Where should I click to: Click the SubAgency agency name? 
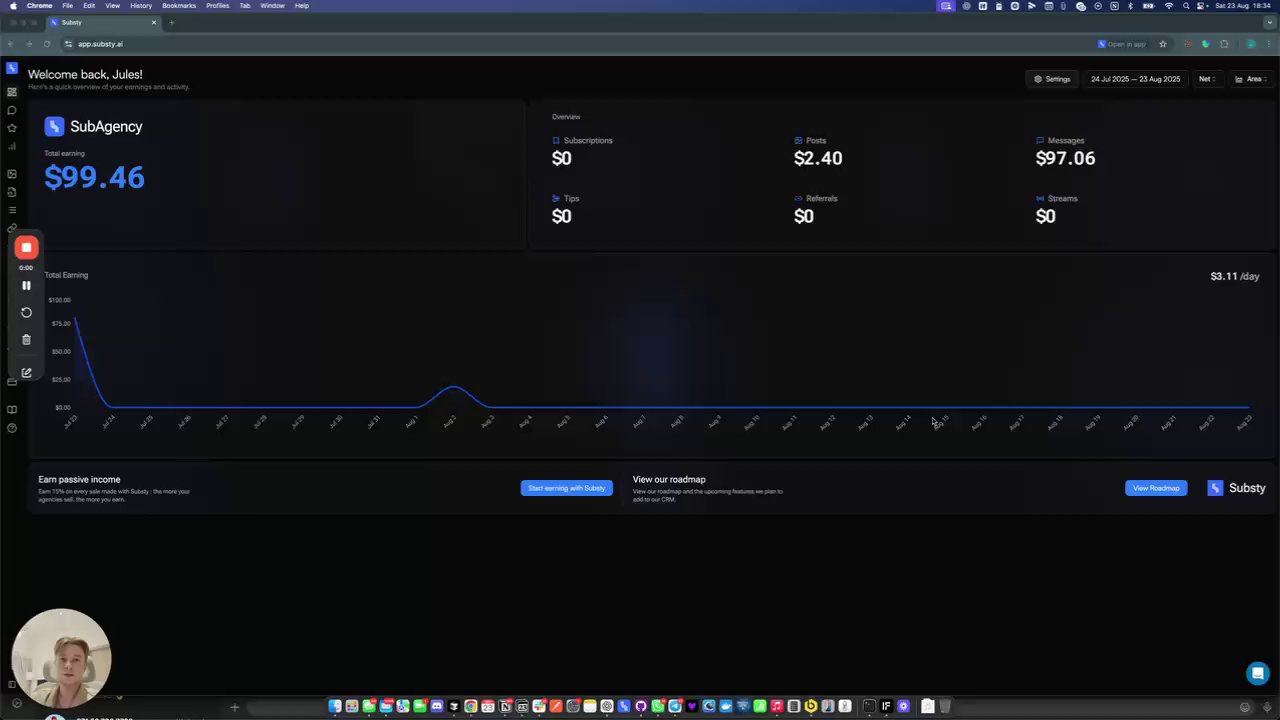pyautogui.click(x=106, y=126)
